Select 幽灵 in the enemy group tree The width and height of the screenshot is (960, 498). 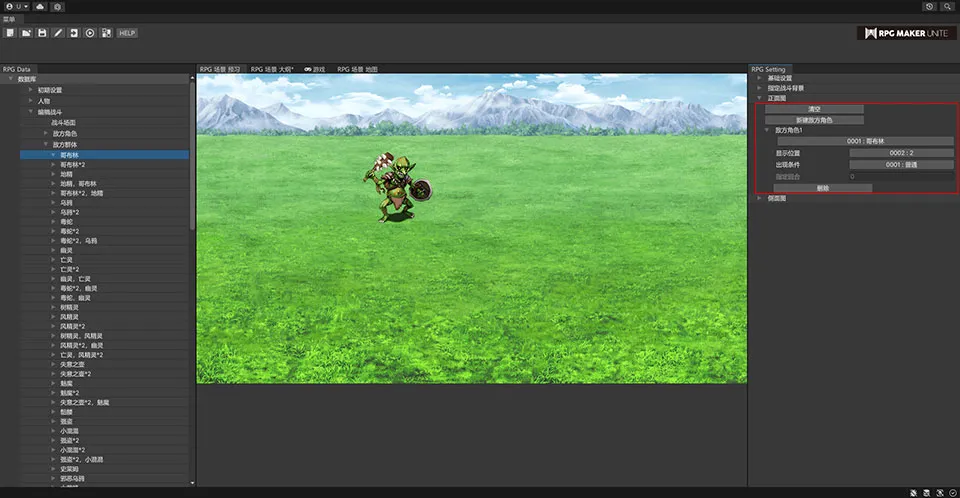point(68,250)
